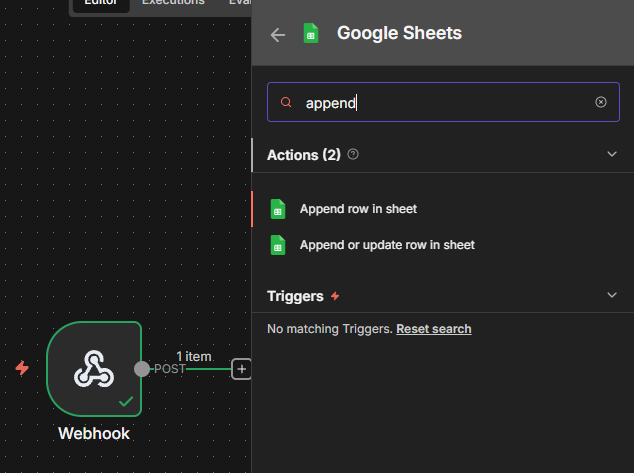
Task: Click the lightning icon beside Triggers heading
Action: [x=335, y=297]
